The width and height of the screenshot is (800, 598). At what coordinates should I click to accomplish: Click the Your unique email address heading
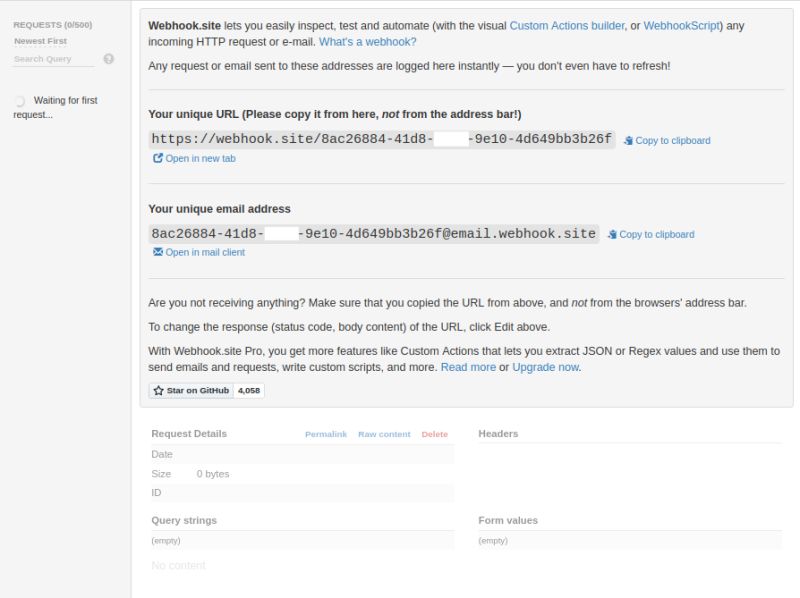point(219,209)
